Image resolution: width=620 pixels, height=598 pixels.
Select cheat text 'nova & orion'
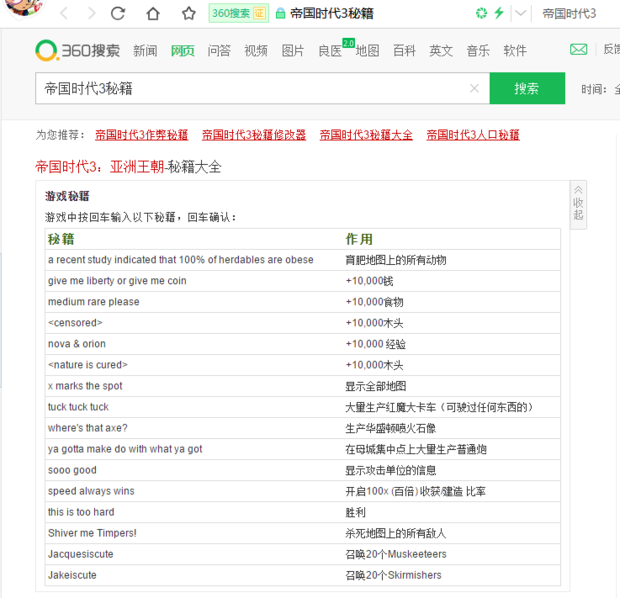tap(77, 344)
